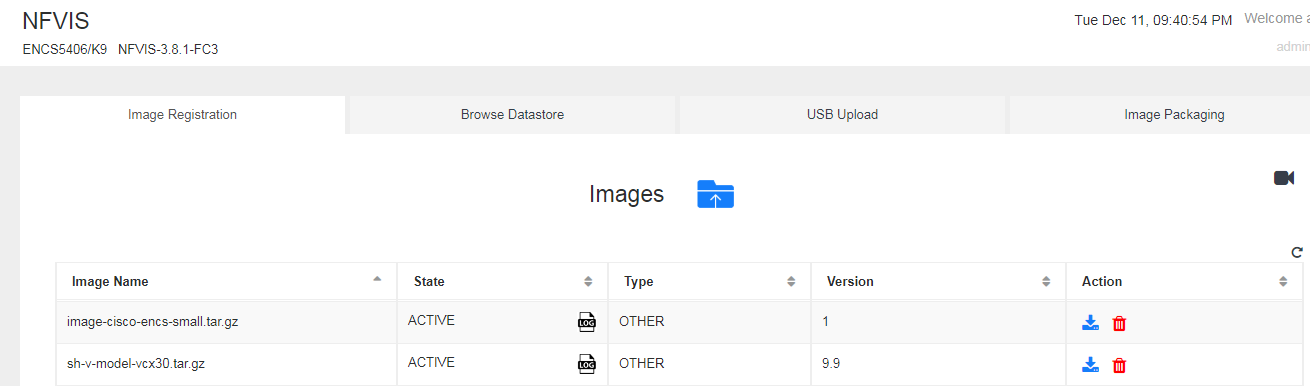The width and height of the screenshot is (1310, 386).
Task: Select the Image Registration tab
Action: (x=182, y=115)
